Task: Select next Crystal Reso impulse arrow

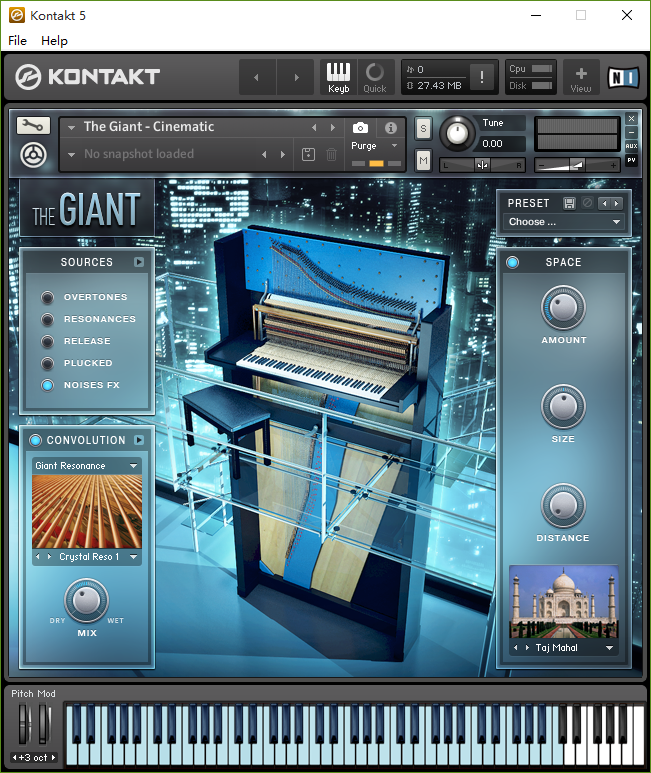Action: click(49, 557)
